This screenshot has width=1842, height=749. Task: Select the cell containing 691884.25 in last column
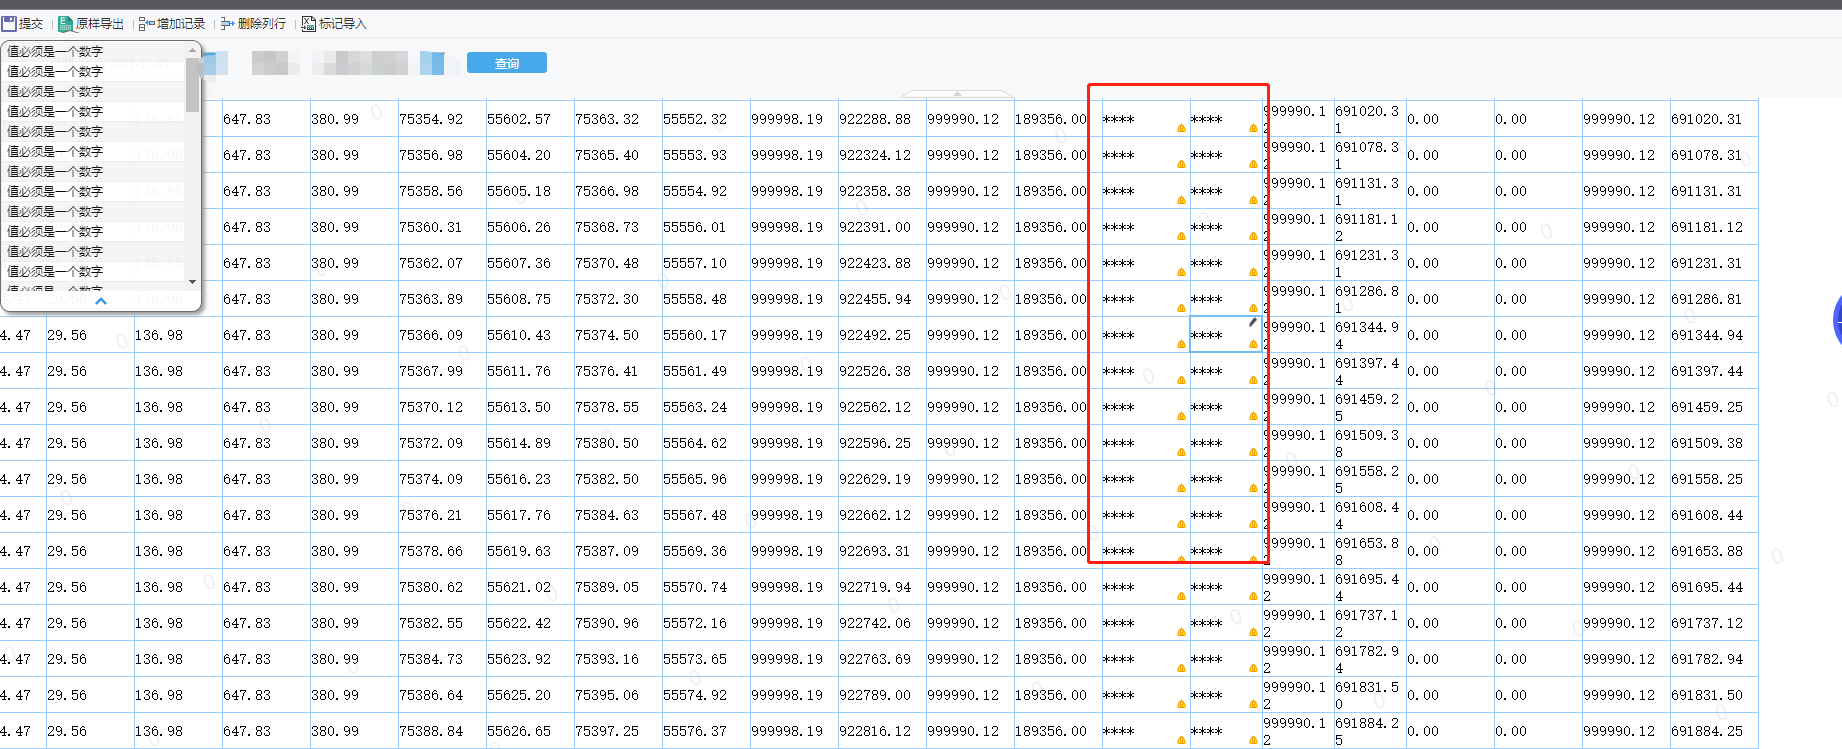pyautogui.click(x=1707, y=731)
